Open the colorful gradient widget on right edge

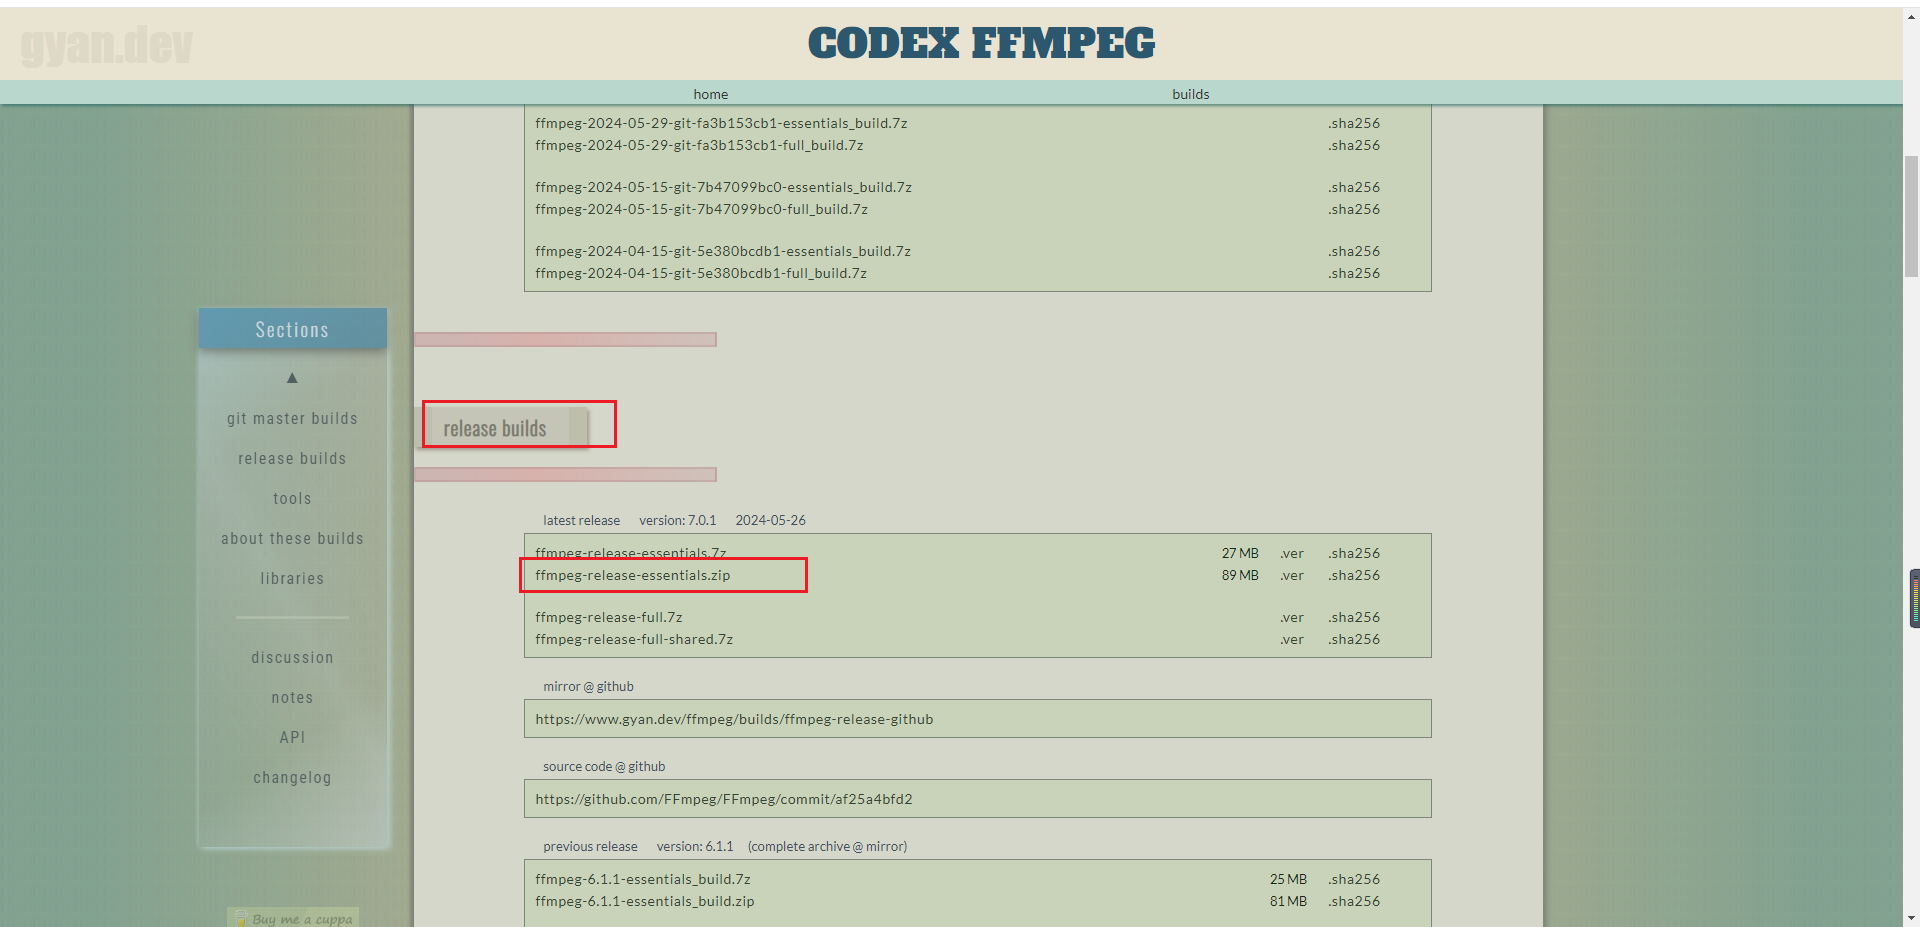[x=1913, y=598]
